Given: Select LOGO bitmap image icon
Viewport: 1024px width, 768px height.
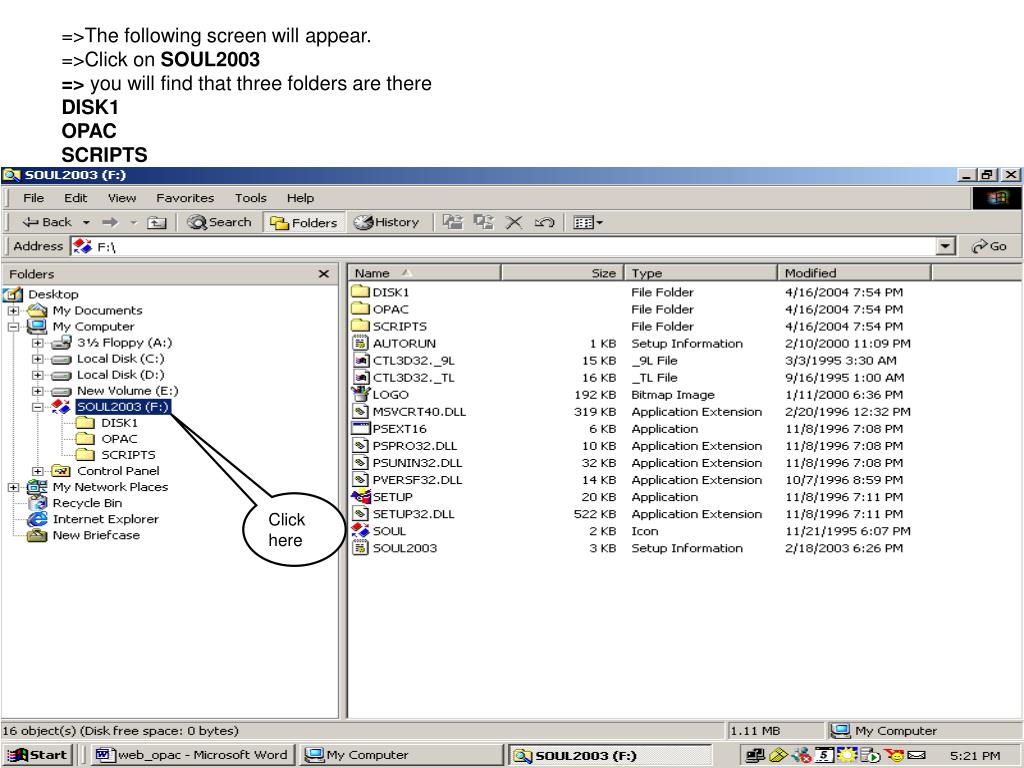Looking at the screenshot, I should point(360,394).
